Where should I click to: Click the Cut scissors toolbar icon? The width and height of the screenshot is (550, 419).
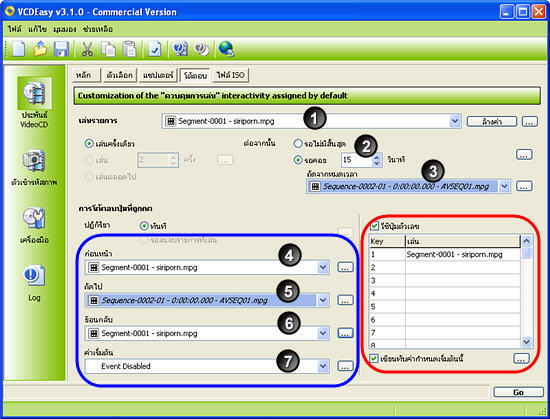[x=87, y=49]
